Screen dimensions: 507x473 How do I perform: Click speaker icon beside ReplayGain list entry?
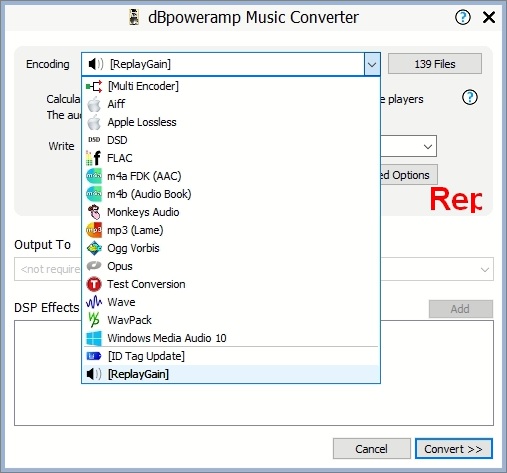94,374
